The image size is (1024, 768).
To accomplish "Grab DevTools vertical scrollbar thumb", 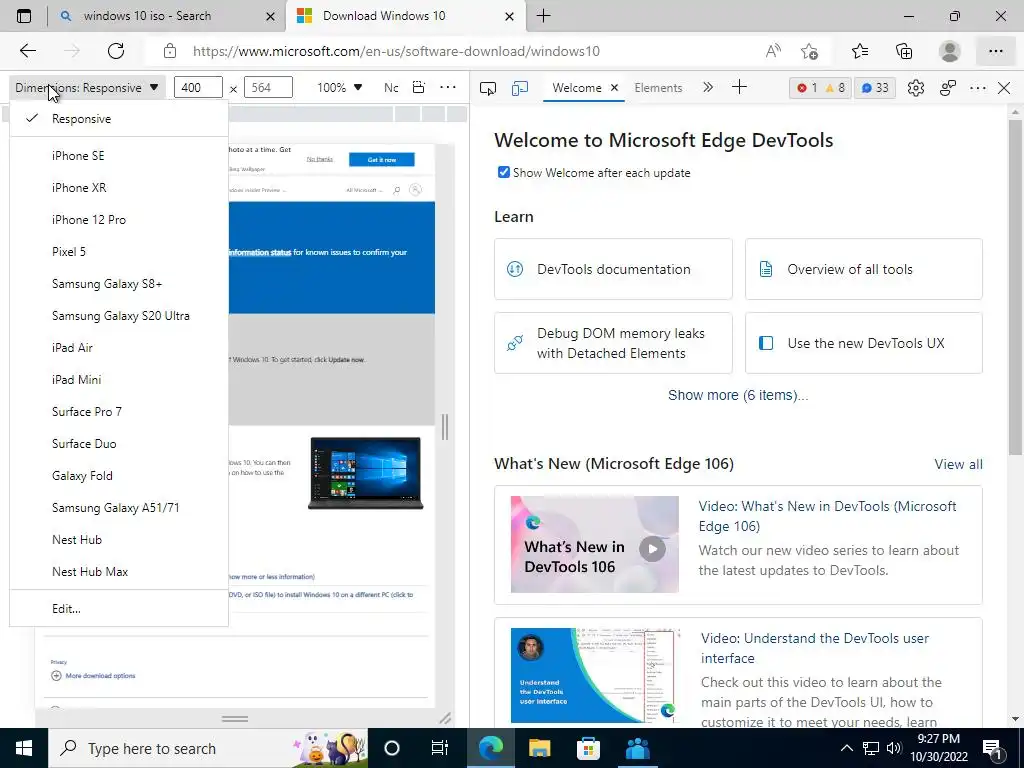I will 1015,287.
